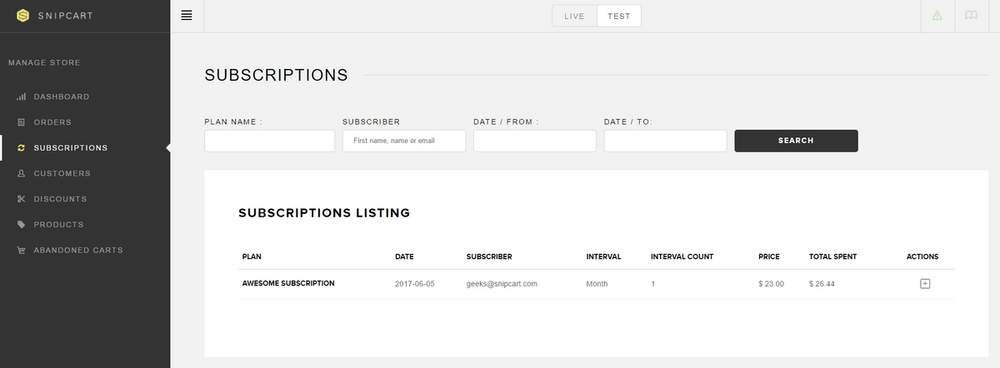Image resolution: width=1000 pixels, height=368 pixels.
Task: Click the Date / To field
Action: pyautogui.click(x=665, y=141)
